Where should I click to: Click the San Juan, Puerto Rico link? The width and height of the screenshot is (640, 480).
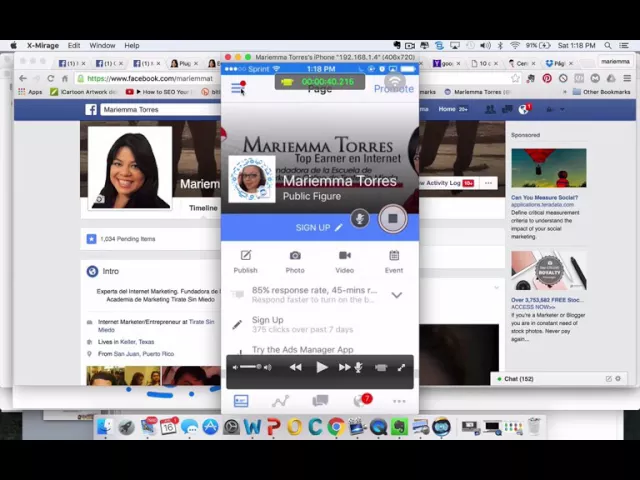[144, 354]
